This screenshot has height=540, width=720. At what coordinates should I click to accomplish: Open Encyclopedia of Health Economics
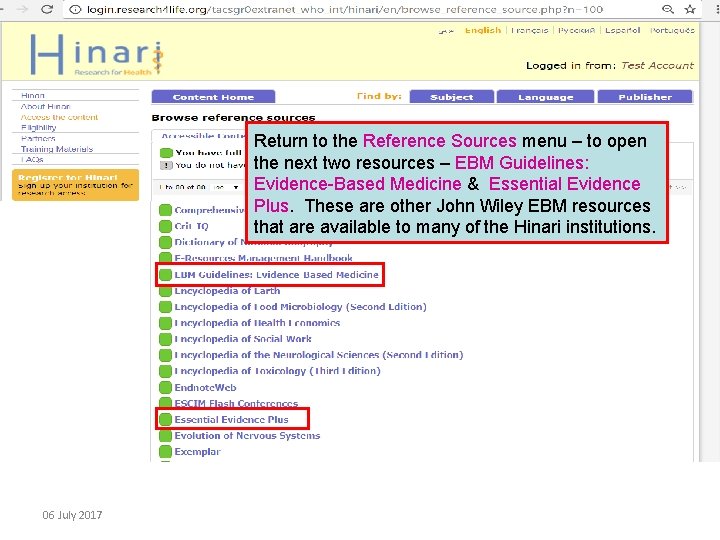[x=257, y=323]
